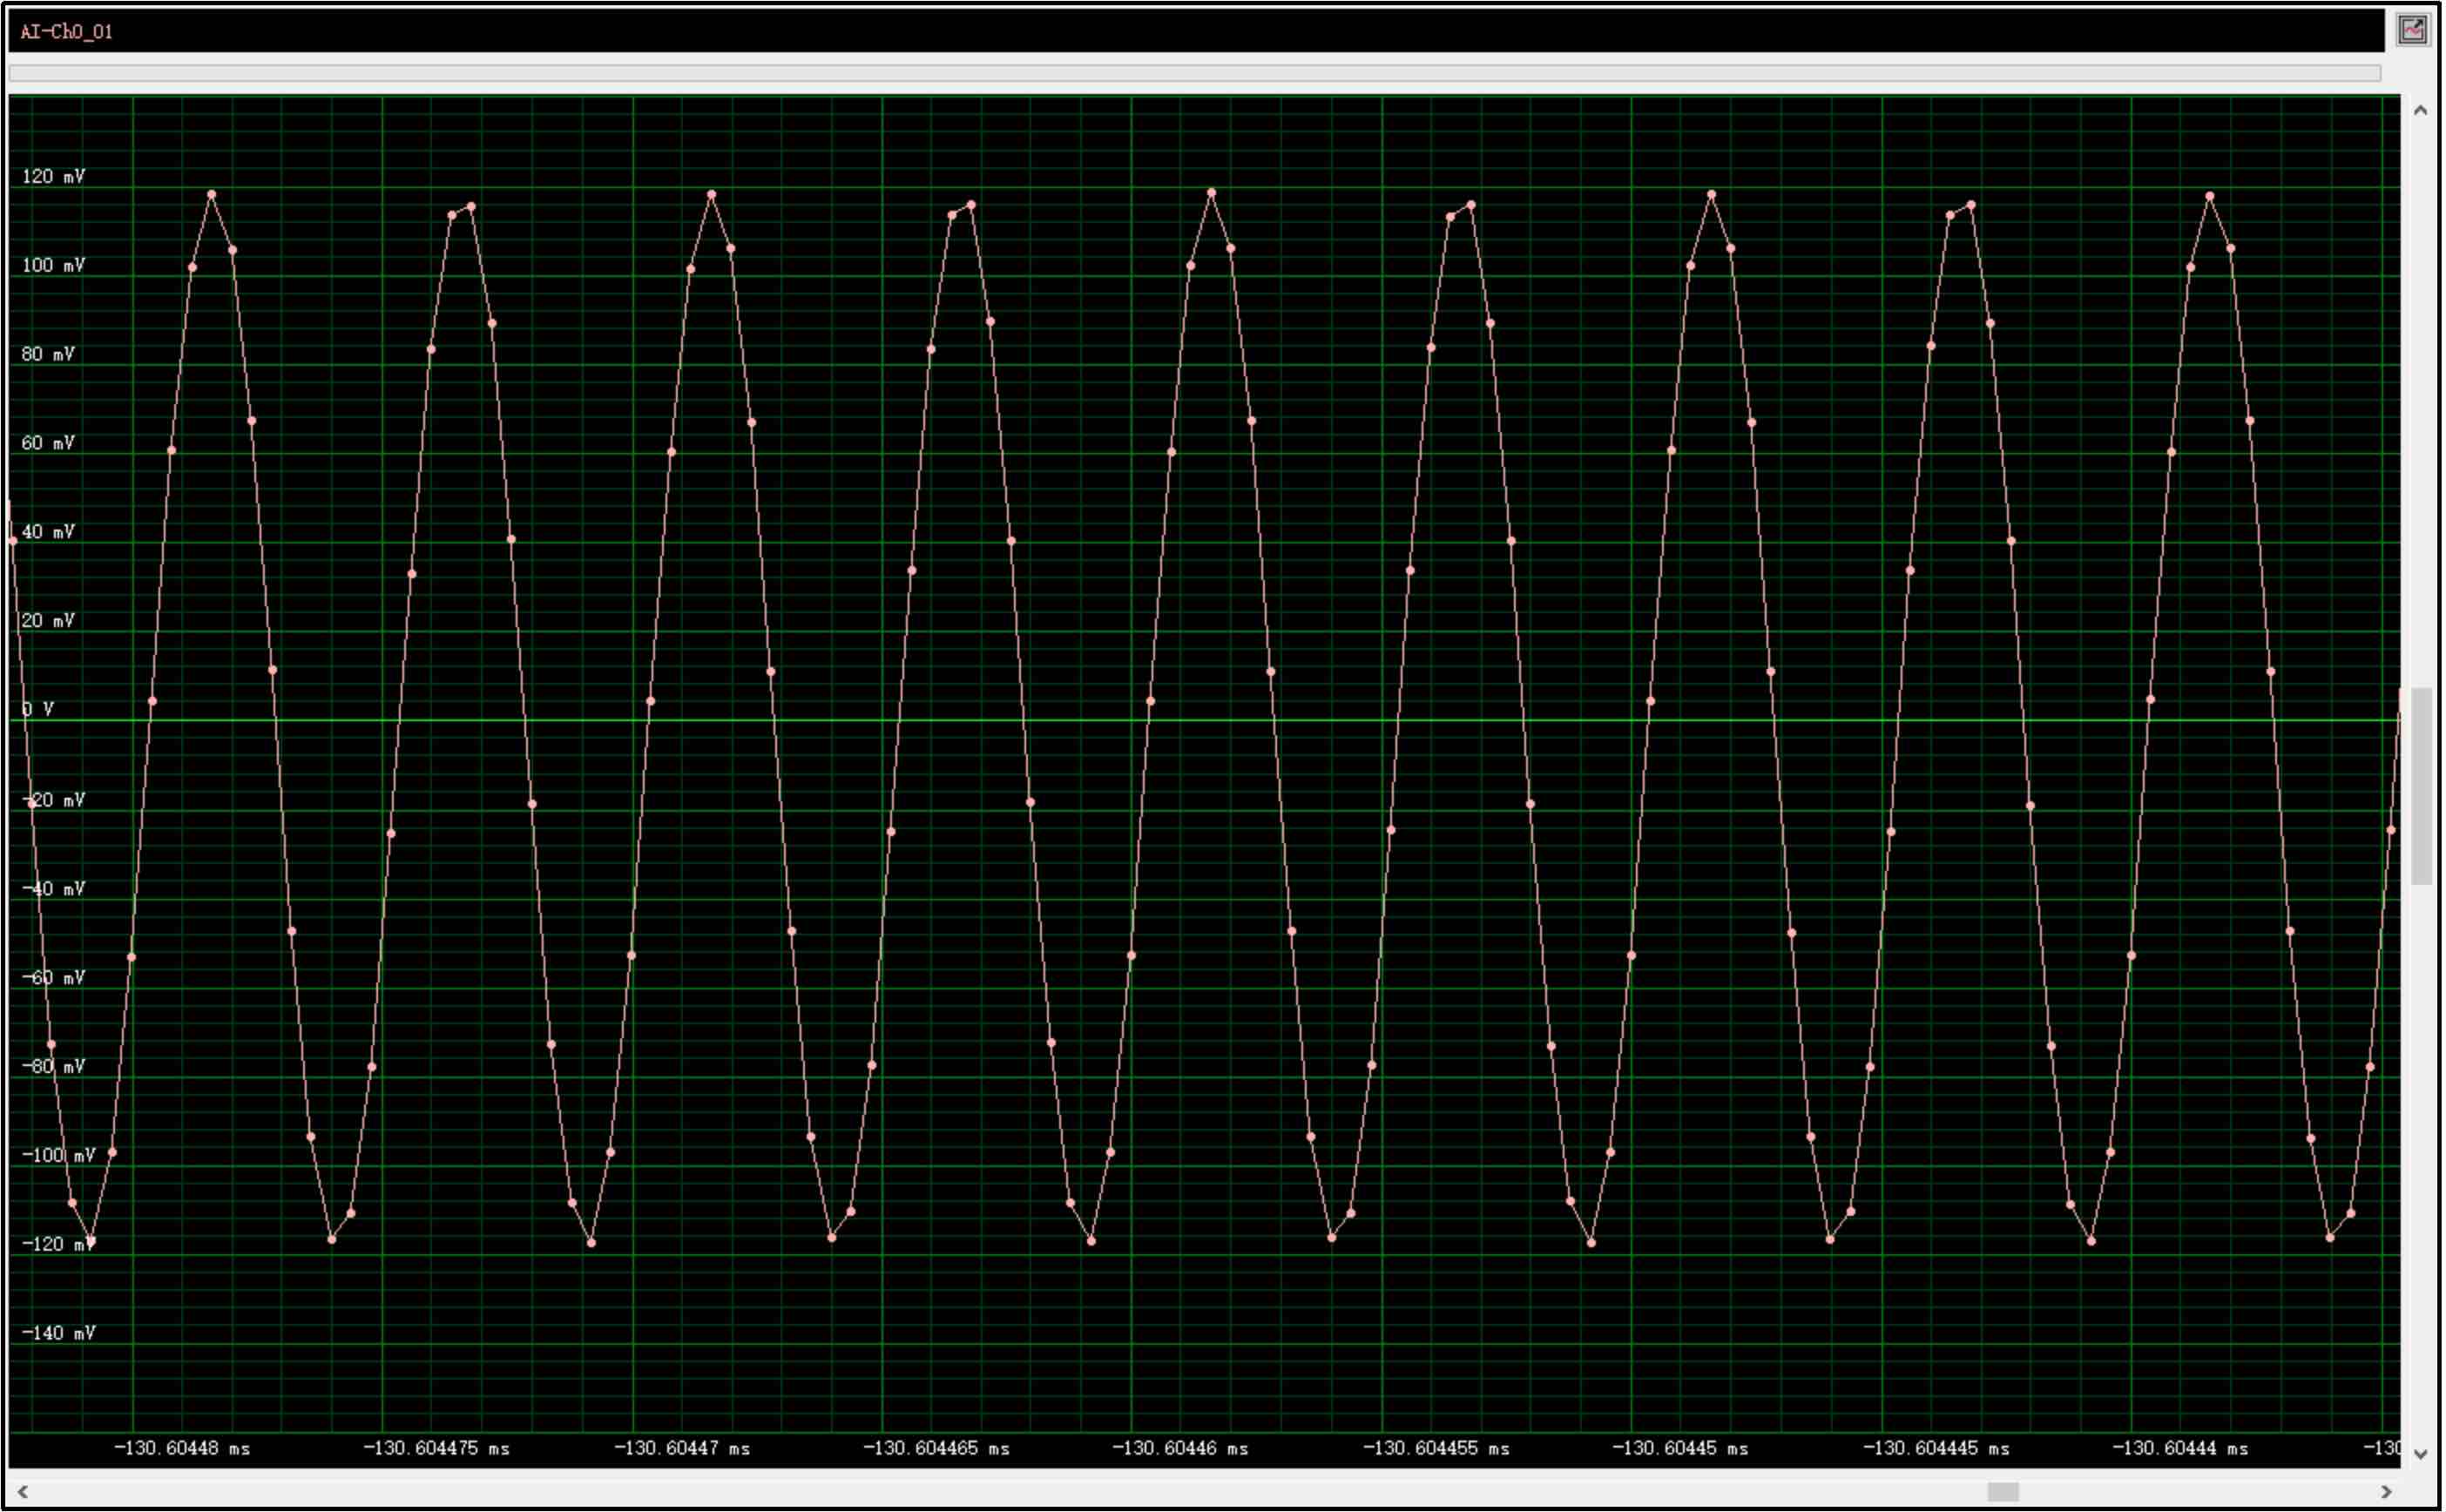Click the vertical scrollbar up arrow
Image resolution: width=2446 pixels, height=1512 pixels.
(2420, 111)
